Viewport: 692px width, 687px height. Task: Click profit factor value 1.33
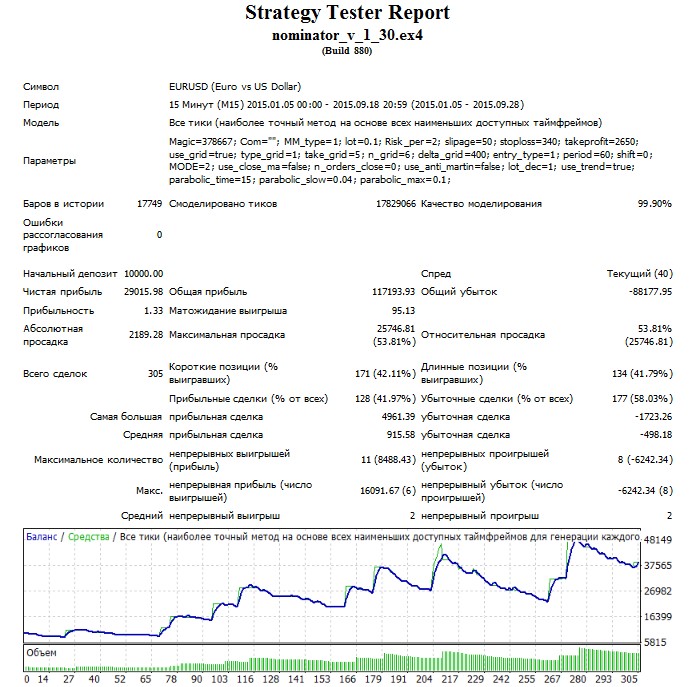[x=154, y=311]
